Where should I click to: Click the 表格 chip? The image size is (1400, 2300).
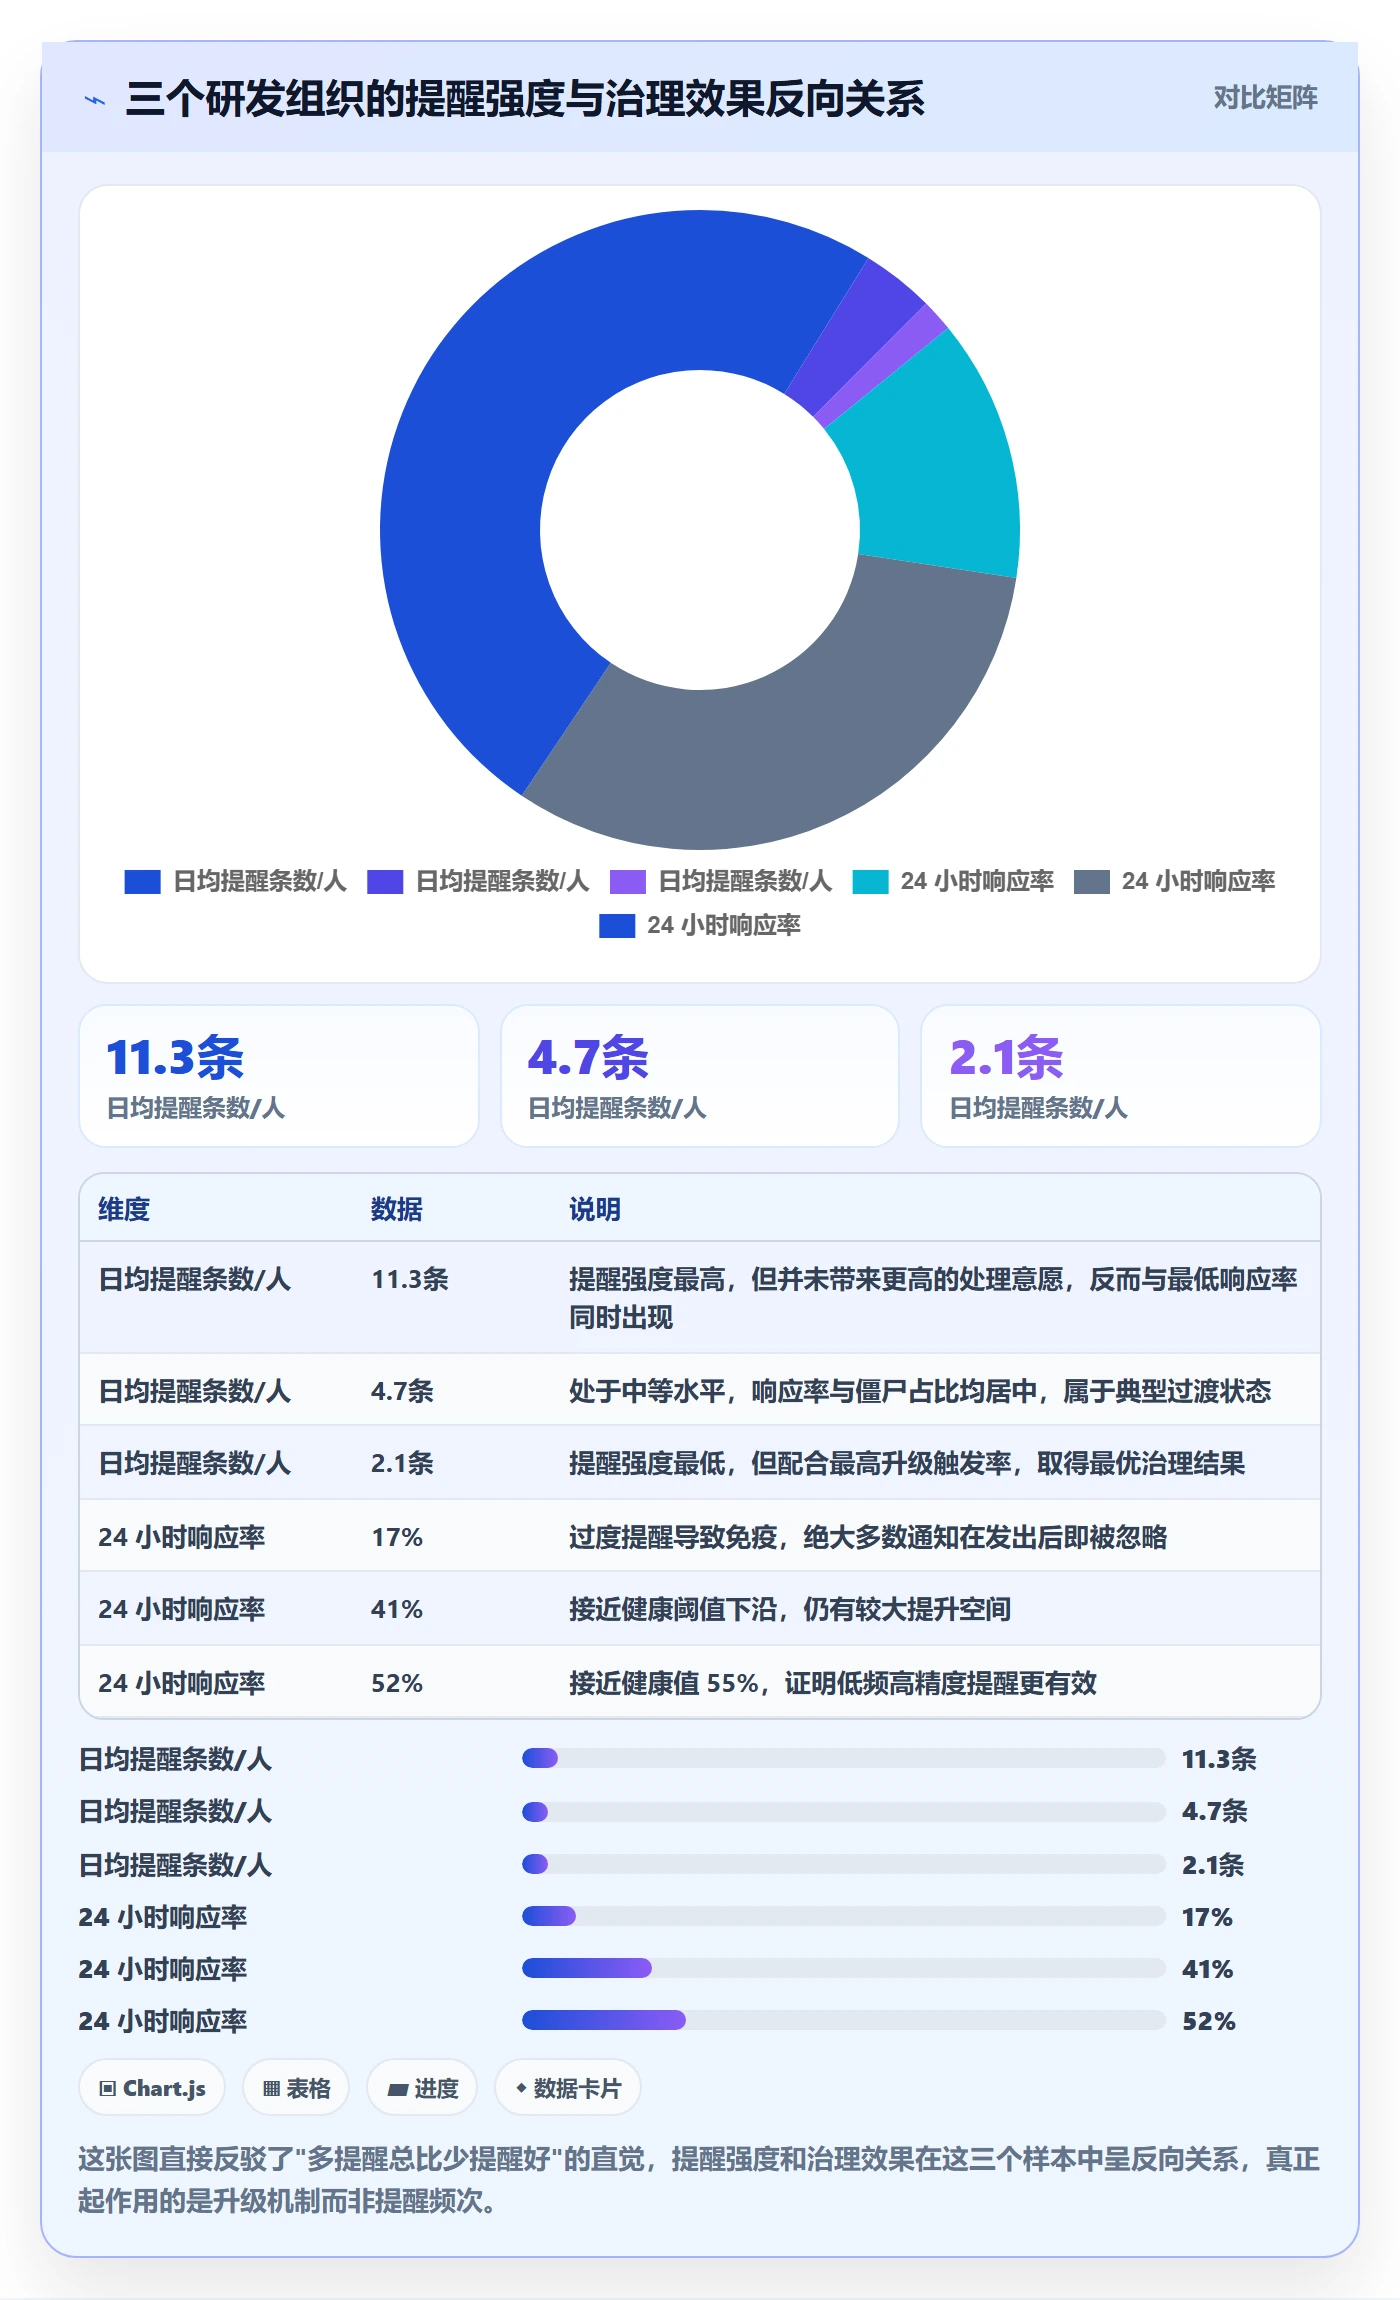296,2088
